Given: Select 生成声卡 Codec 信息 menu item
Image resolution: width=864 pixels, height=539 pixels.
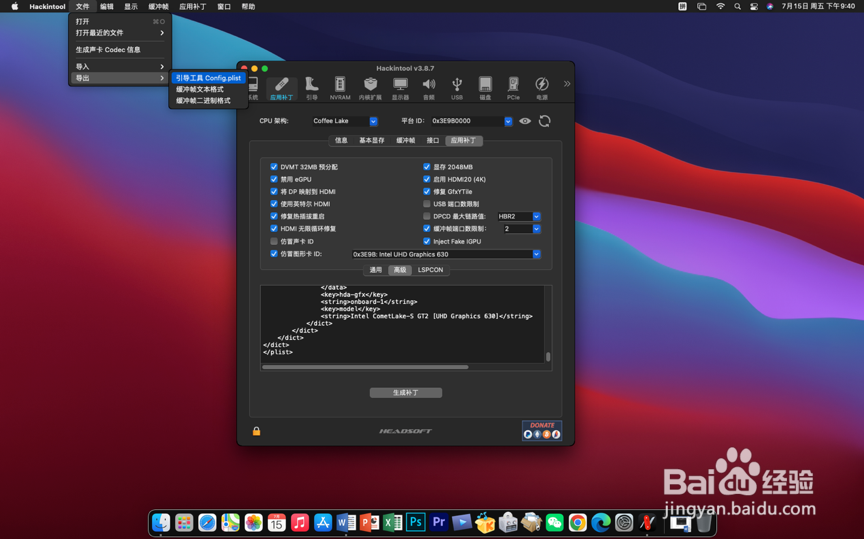Looking at the screenshot, I should coord(120,50).
